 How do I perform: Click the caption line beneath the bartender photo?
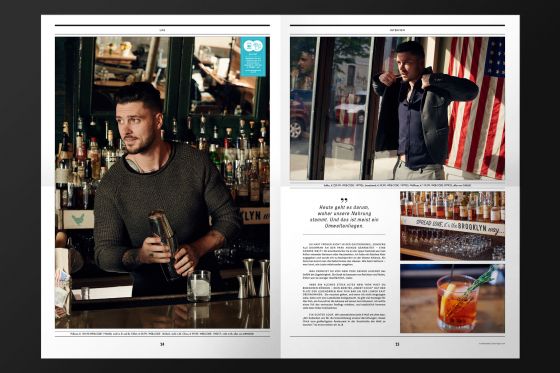coord(162,334)
